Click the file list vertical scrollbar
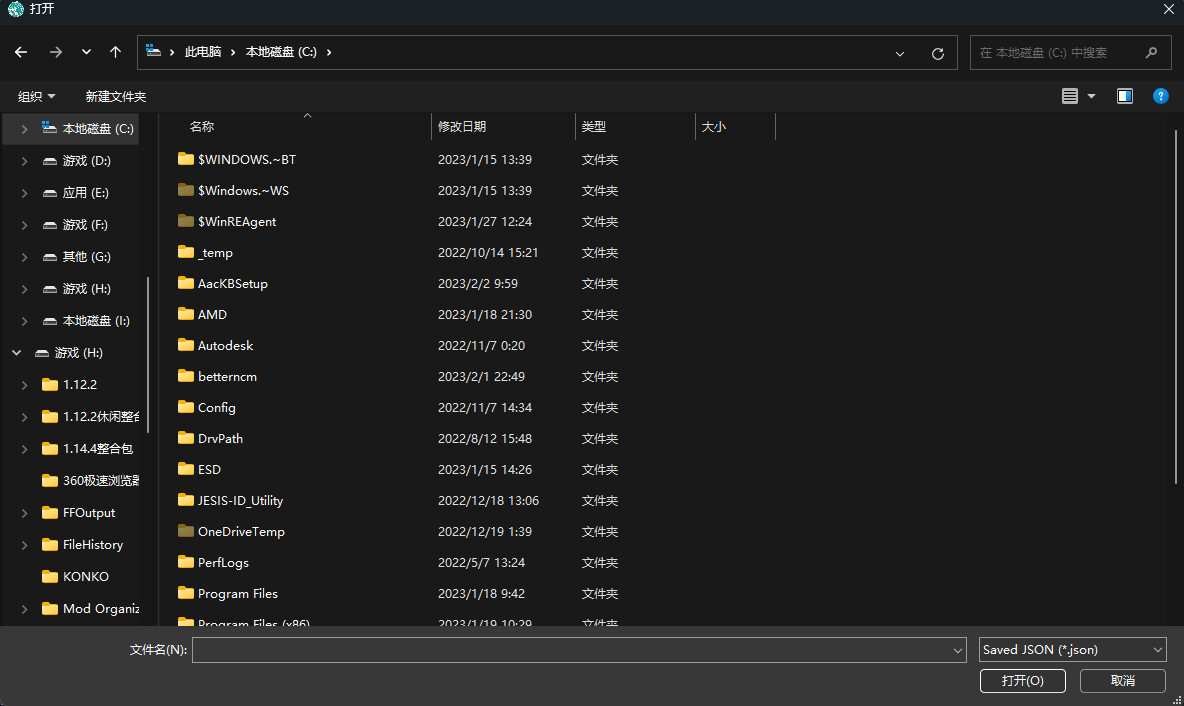This screenshot has width=1184, height=706. pos(1176,307)
